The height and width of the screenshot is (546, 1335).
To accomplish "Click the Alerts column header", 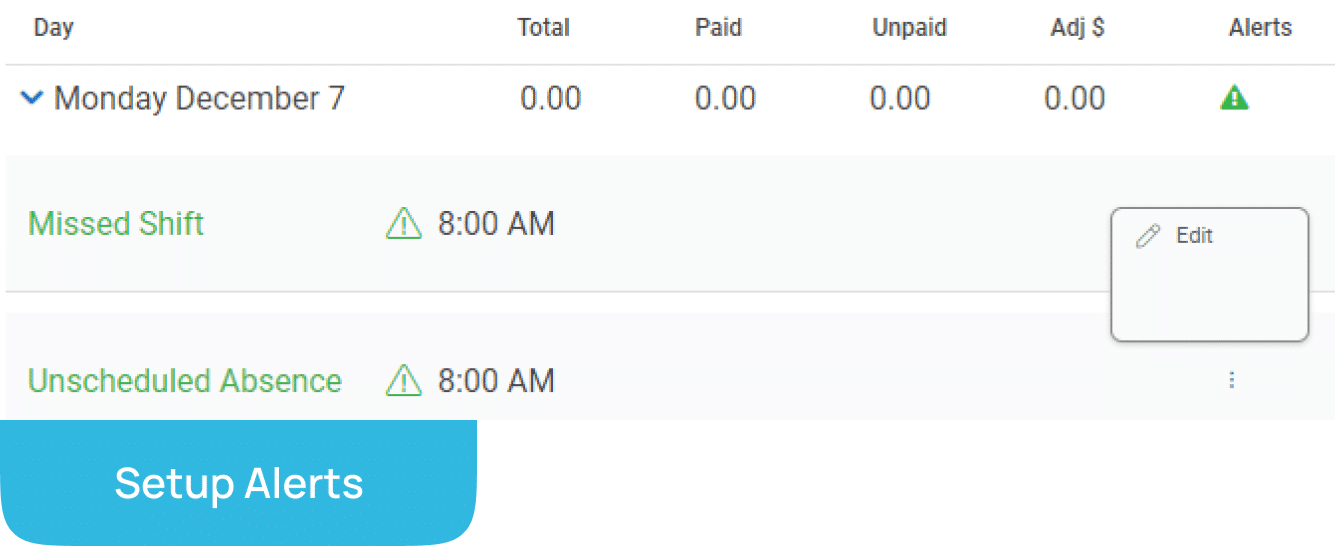I will click(x=1260, y=28).
